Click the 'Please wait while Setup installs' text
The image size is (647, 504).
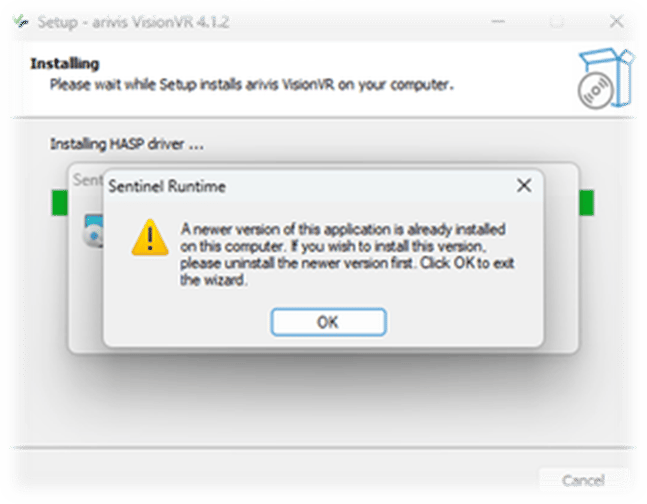(x=252, y=85)
